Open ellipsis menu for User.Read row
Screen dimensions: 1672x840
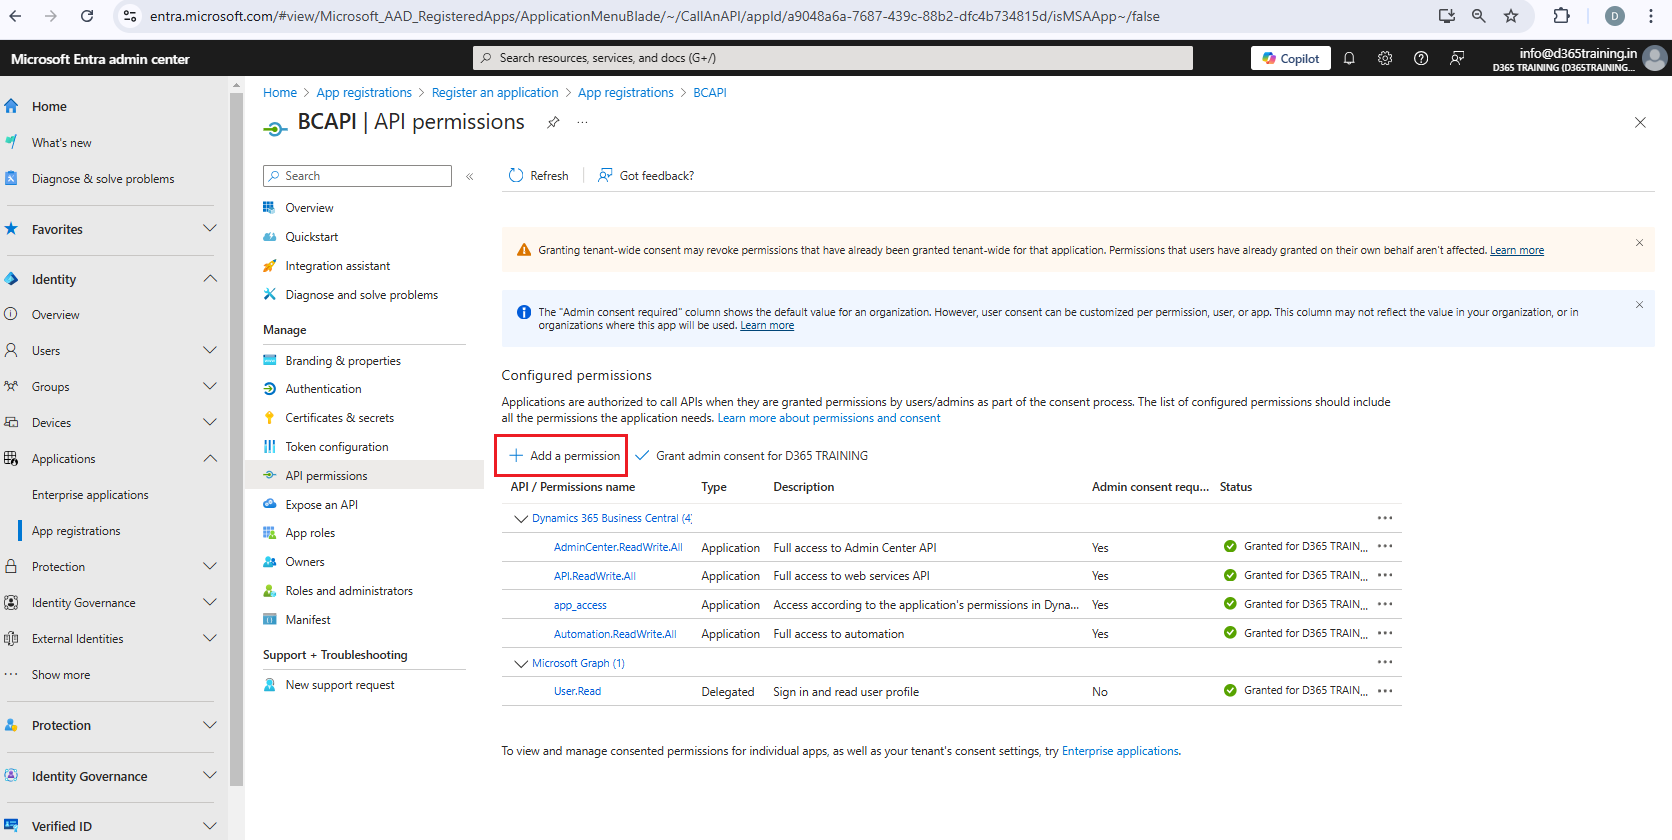click(1385, 691)
